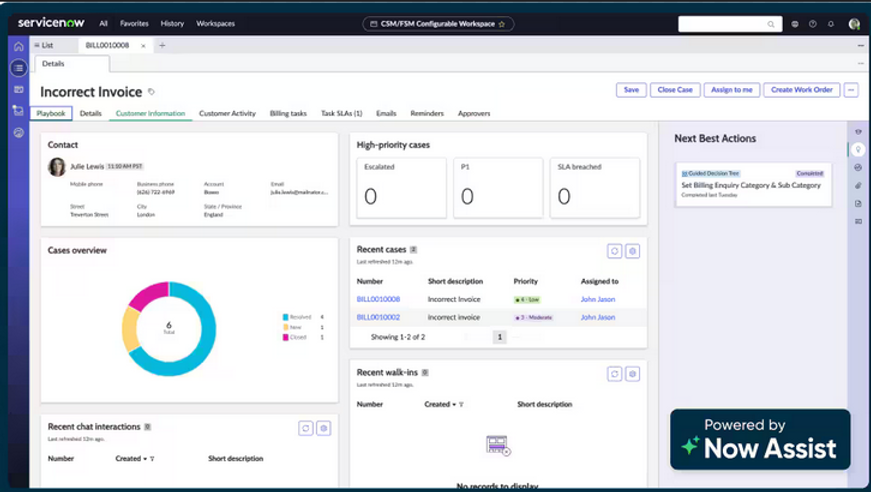Add a new tab with plus icon
This screenshot has width=871, height=492.
pyautogui.click(x=162, y=46)
